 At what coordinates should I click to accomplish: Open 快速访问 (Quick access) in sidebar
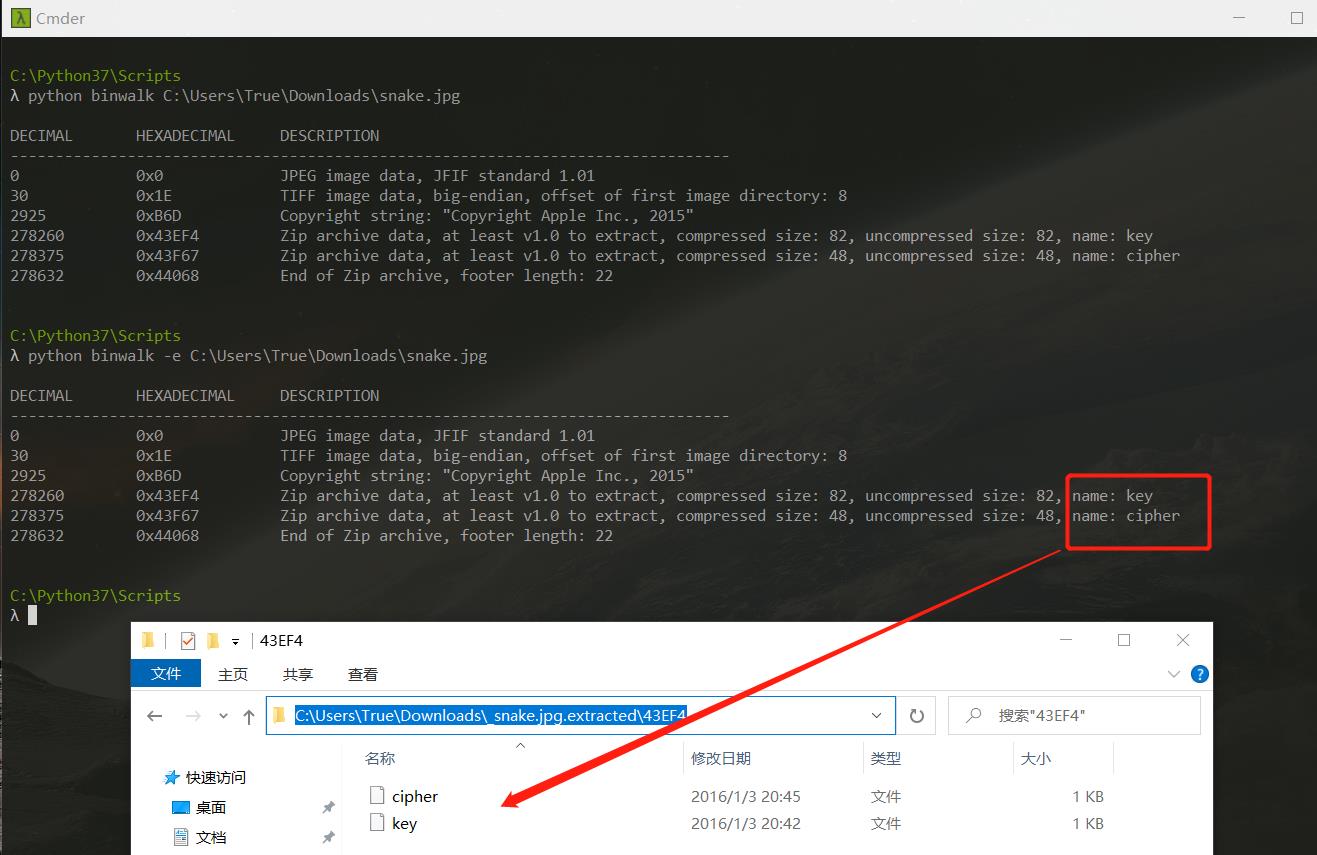click(x=216, y=777)
